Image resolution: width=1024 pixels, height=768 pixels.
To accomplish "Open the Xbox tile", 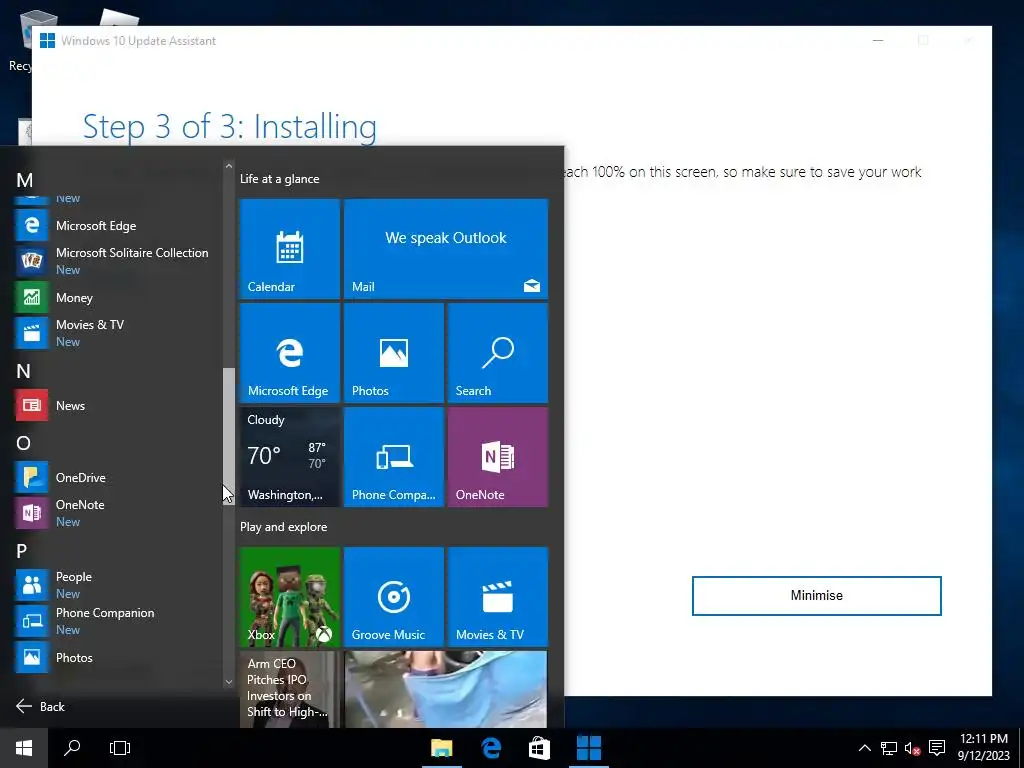I will point(290,597).
